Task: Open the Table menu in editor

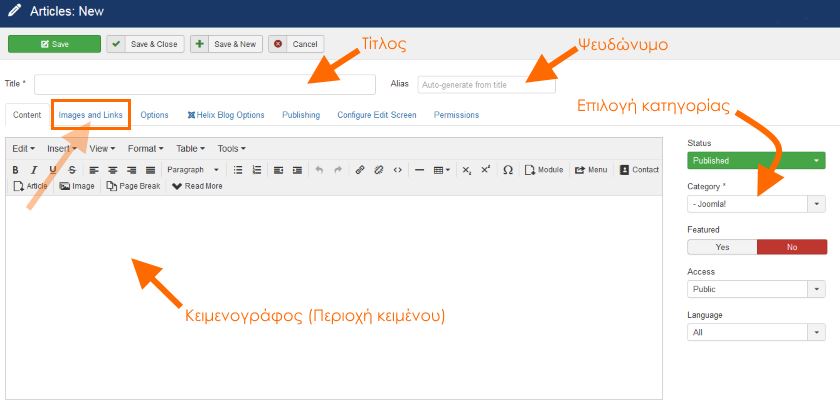Action: [190, 149]
